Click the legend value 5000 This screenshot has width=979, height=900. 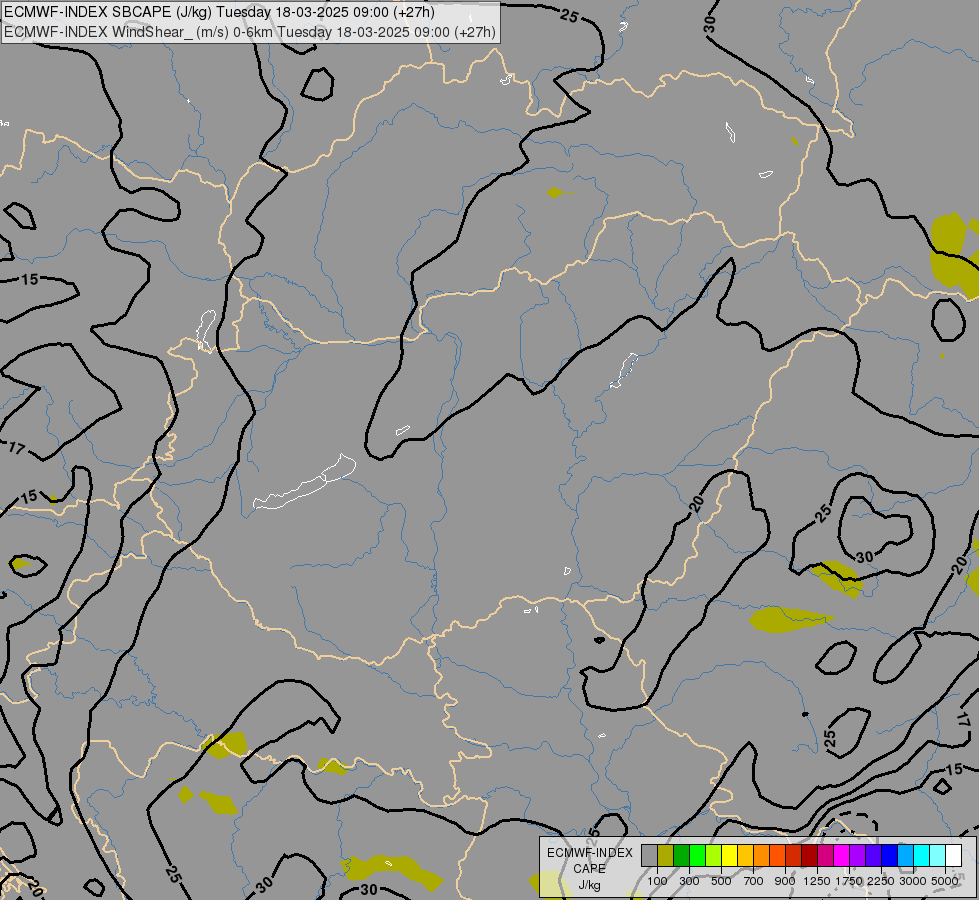945,881
